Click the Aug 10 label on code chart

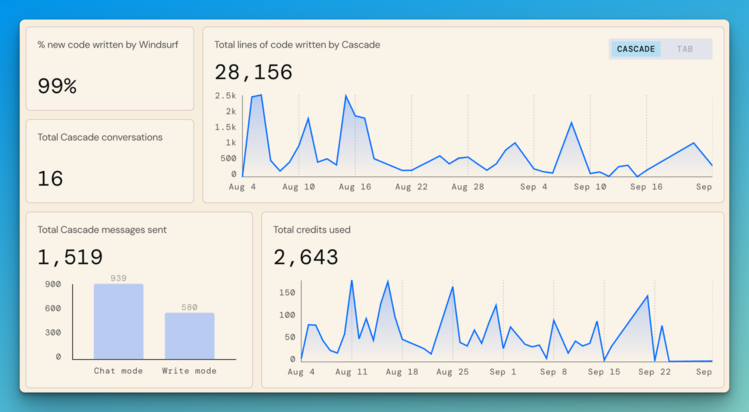299,187
